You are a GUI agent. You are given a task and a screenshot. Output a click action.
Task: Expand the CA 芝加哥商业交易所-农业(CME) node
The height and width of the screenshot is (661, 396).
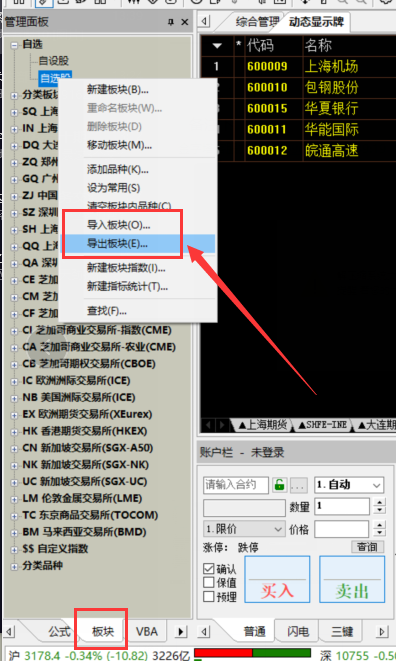click(x=14, y=348)
